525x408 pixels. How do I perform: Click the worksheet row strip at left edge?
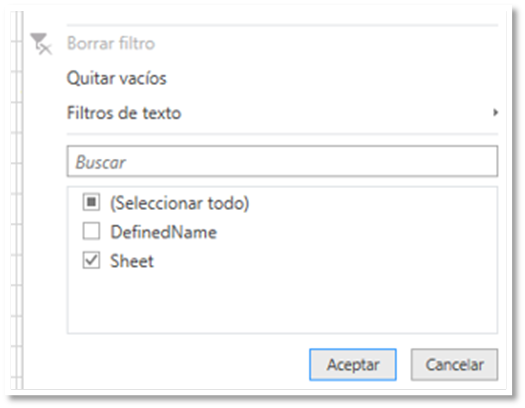17,201
